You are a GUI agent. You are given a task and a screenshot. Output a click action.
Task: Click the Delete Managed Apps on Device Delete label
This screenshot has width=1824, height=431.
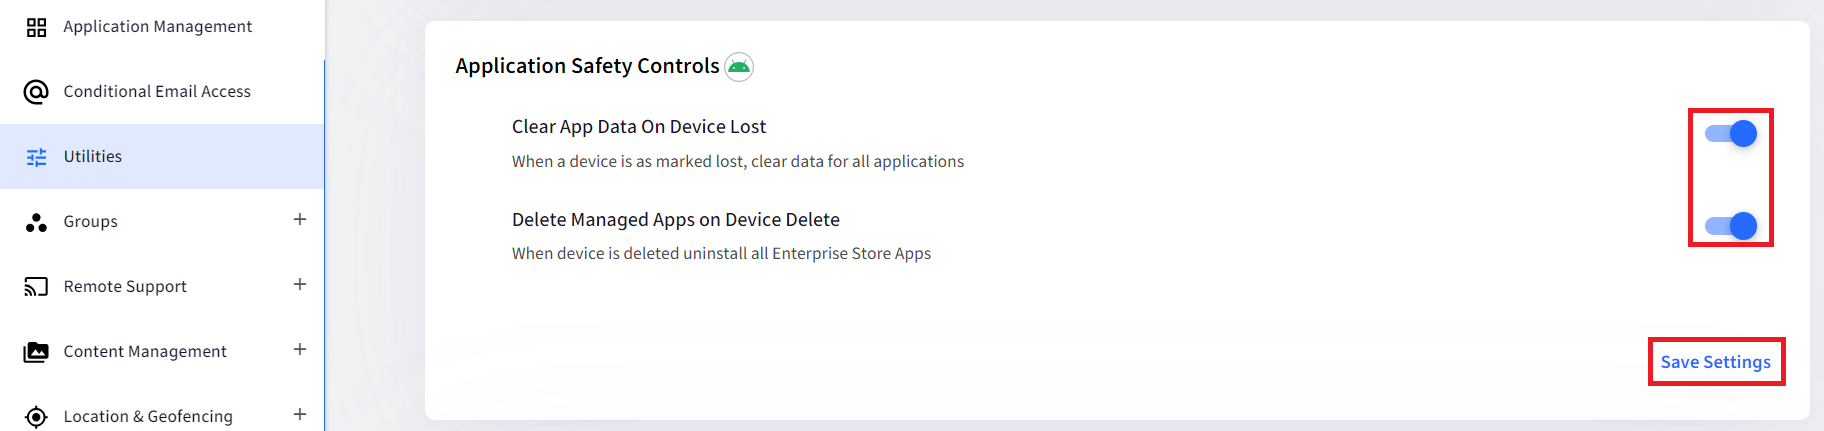pos(676,220)
